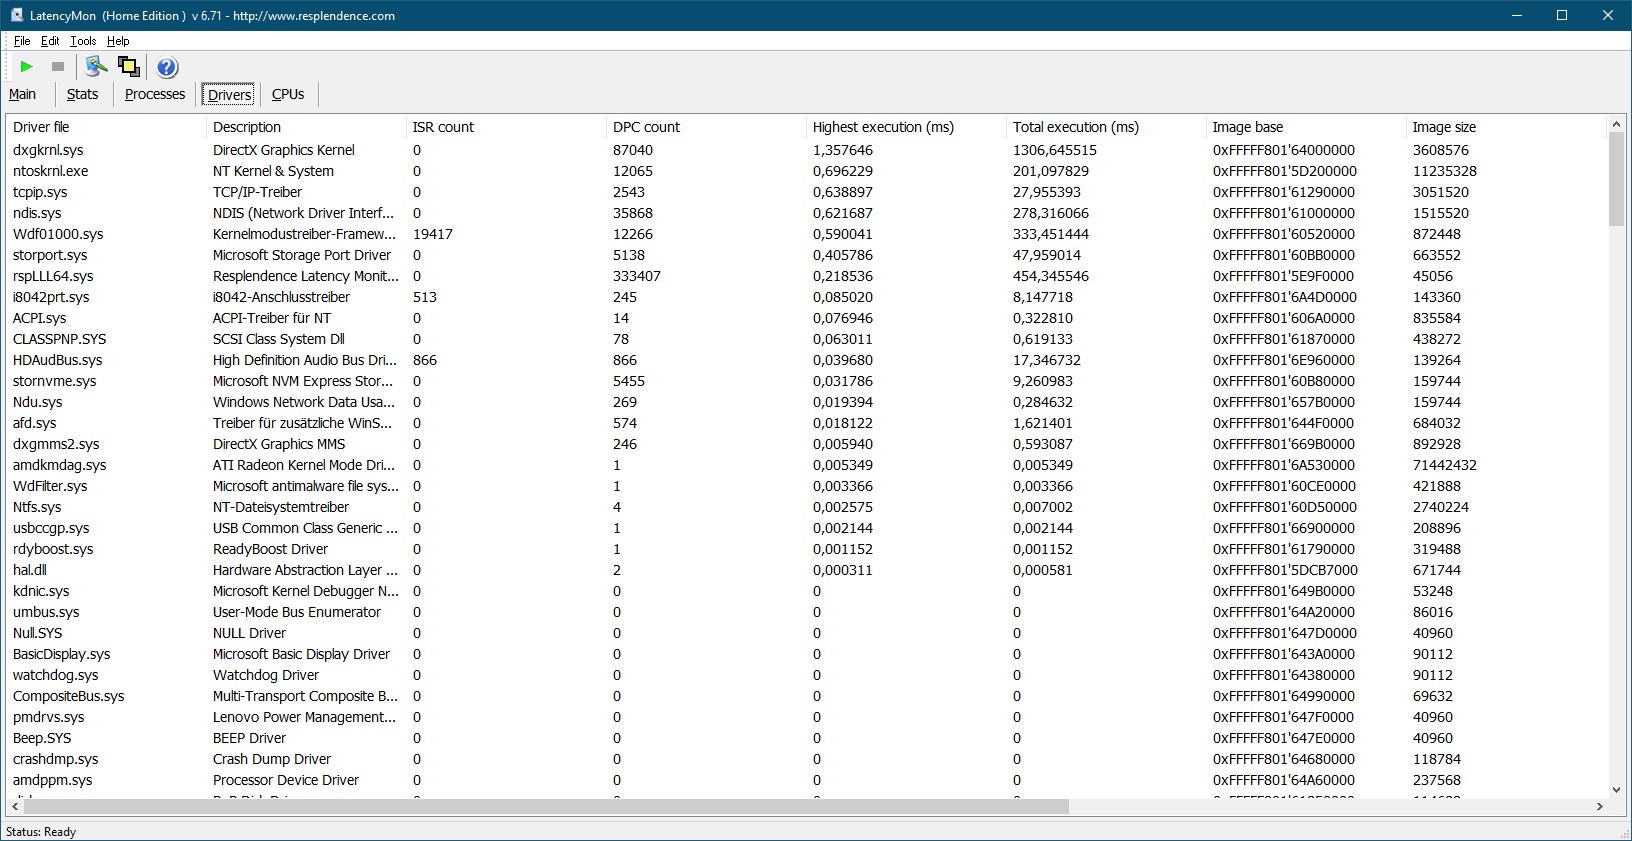Click the Microsoft Storage Port Driver description

[x=302, y=255]
